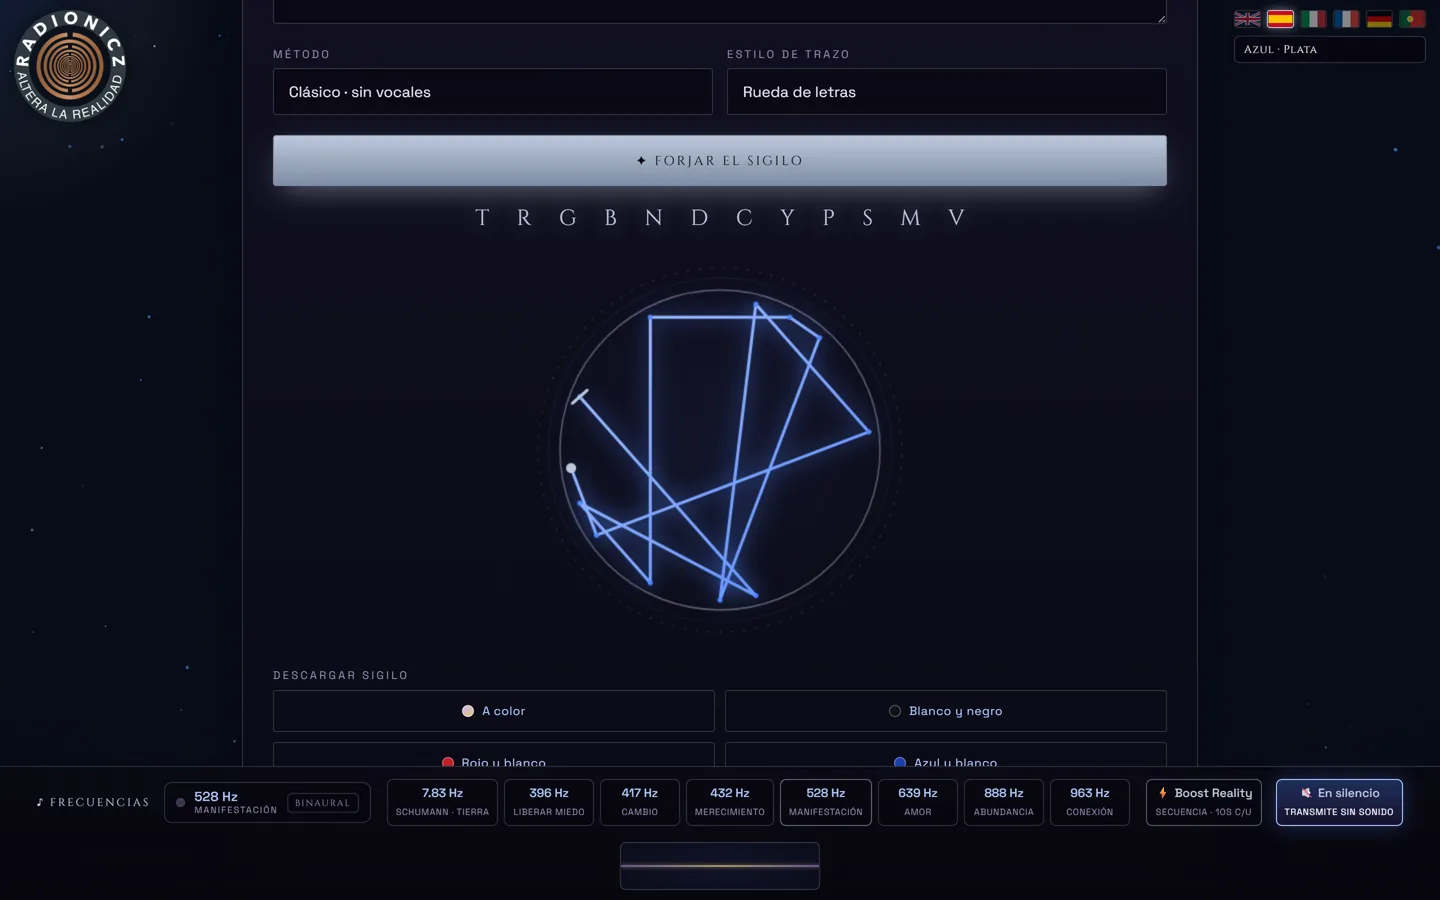Screen dimensions: 1440x900
Task: Select the 432 Hz Merecimiento frequency
Action: (x=729, y=802)
